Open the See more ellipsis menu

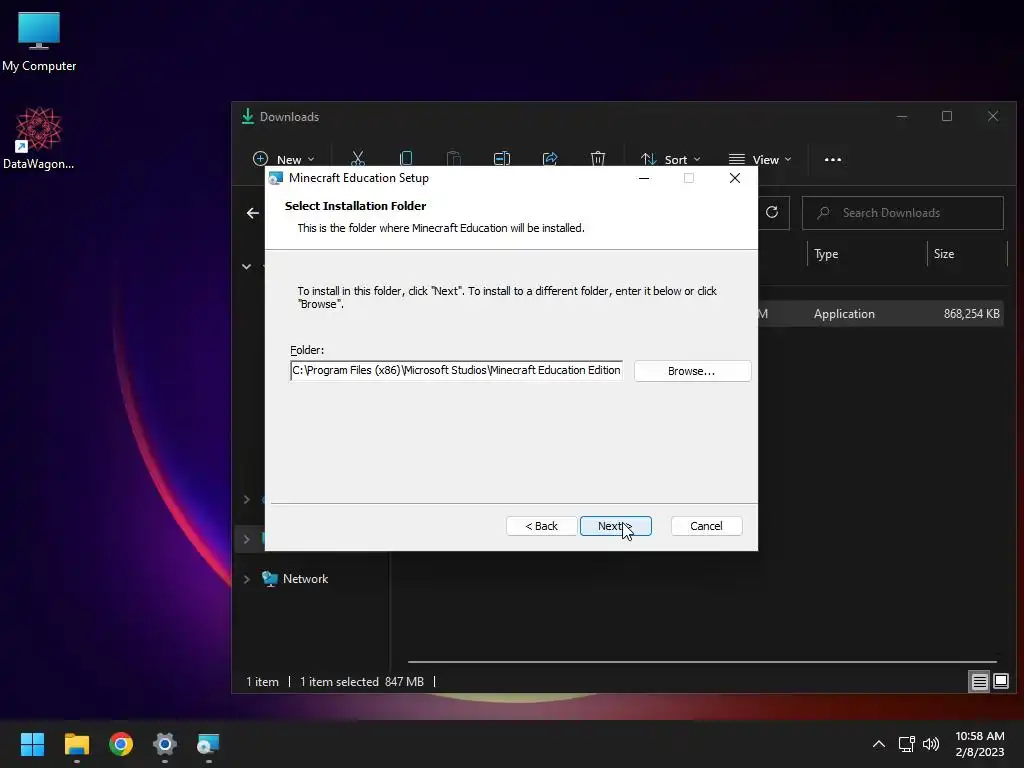click(x=833, y=159)
